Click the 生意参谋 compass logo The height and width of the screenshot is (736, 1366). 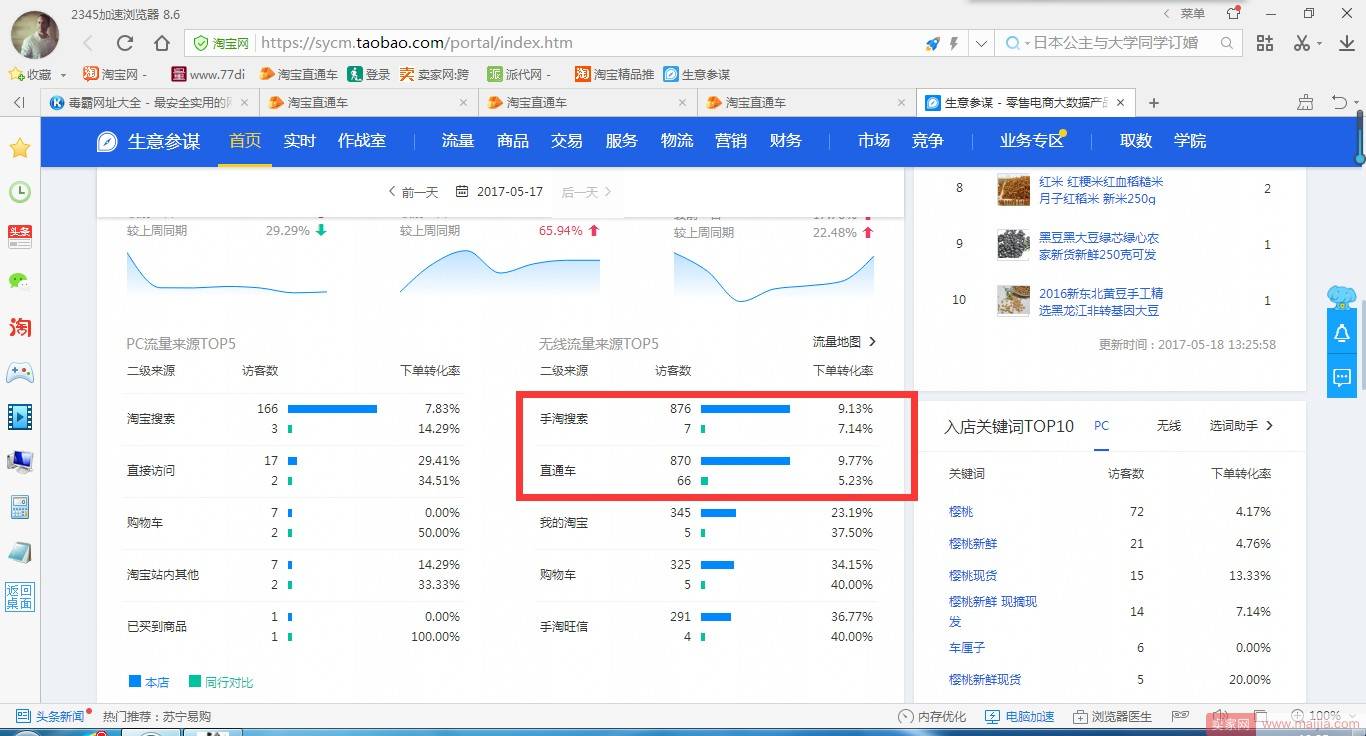pyautogui.click(x=107, y=141)
